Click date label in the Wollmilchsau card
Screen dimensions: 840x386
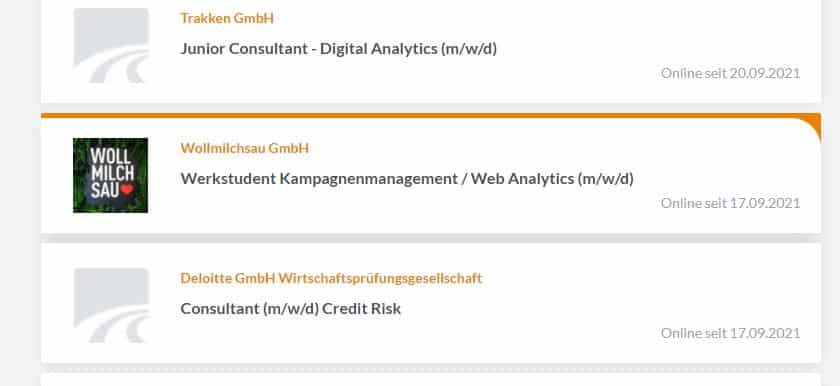[730, 203]
